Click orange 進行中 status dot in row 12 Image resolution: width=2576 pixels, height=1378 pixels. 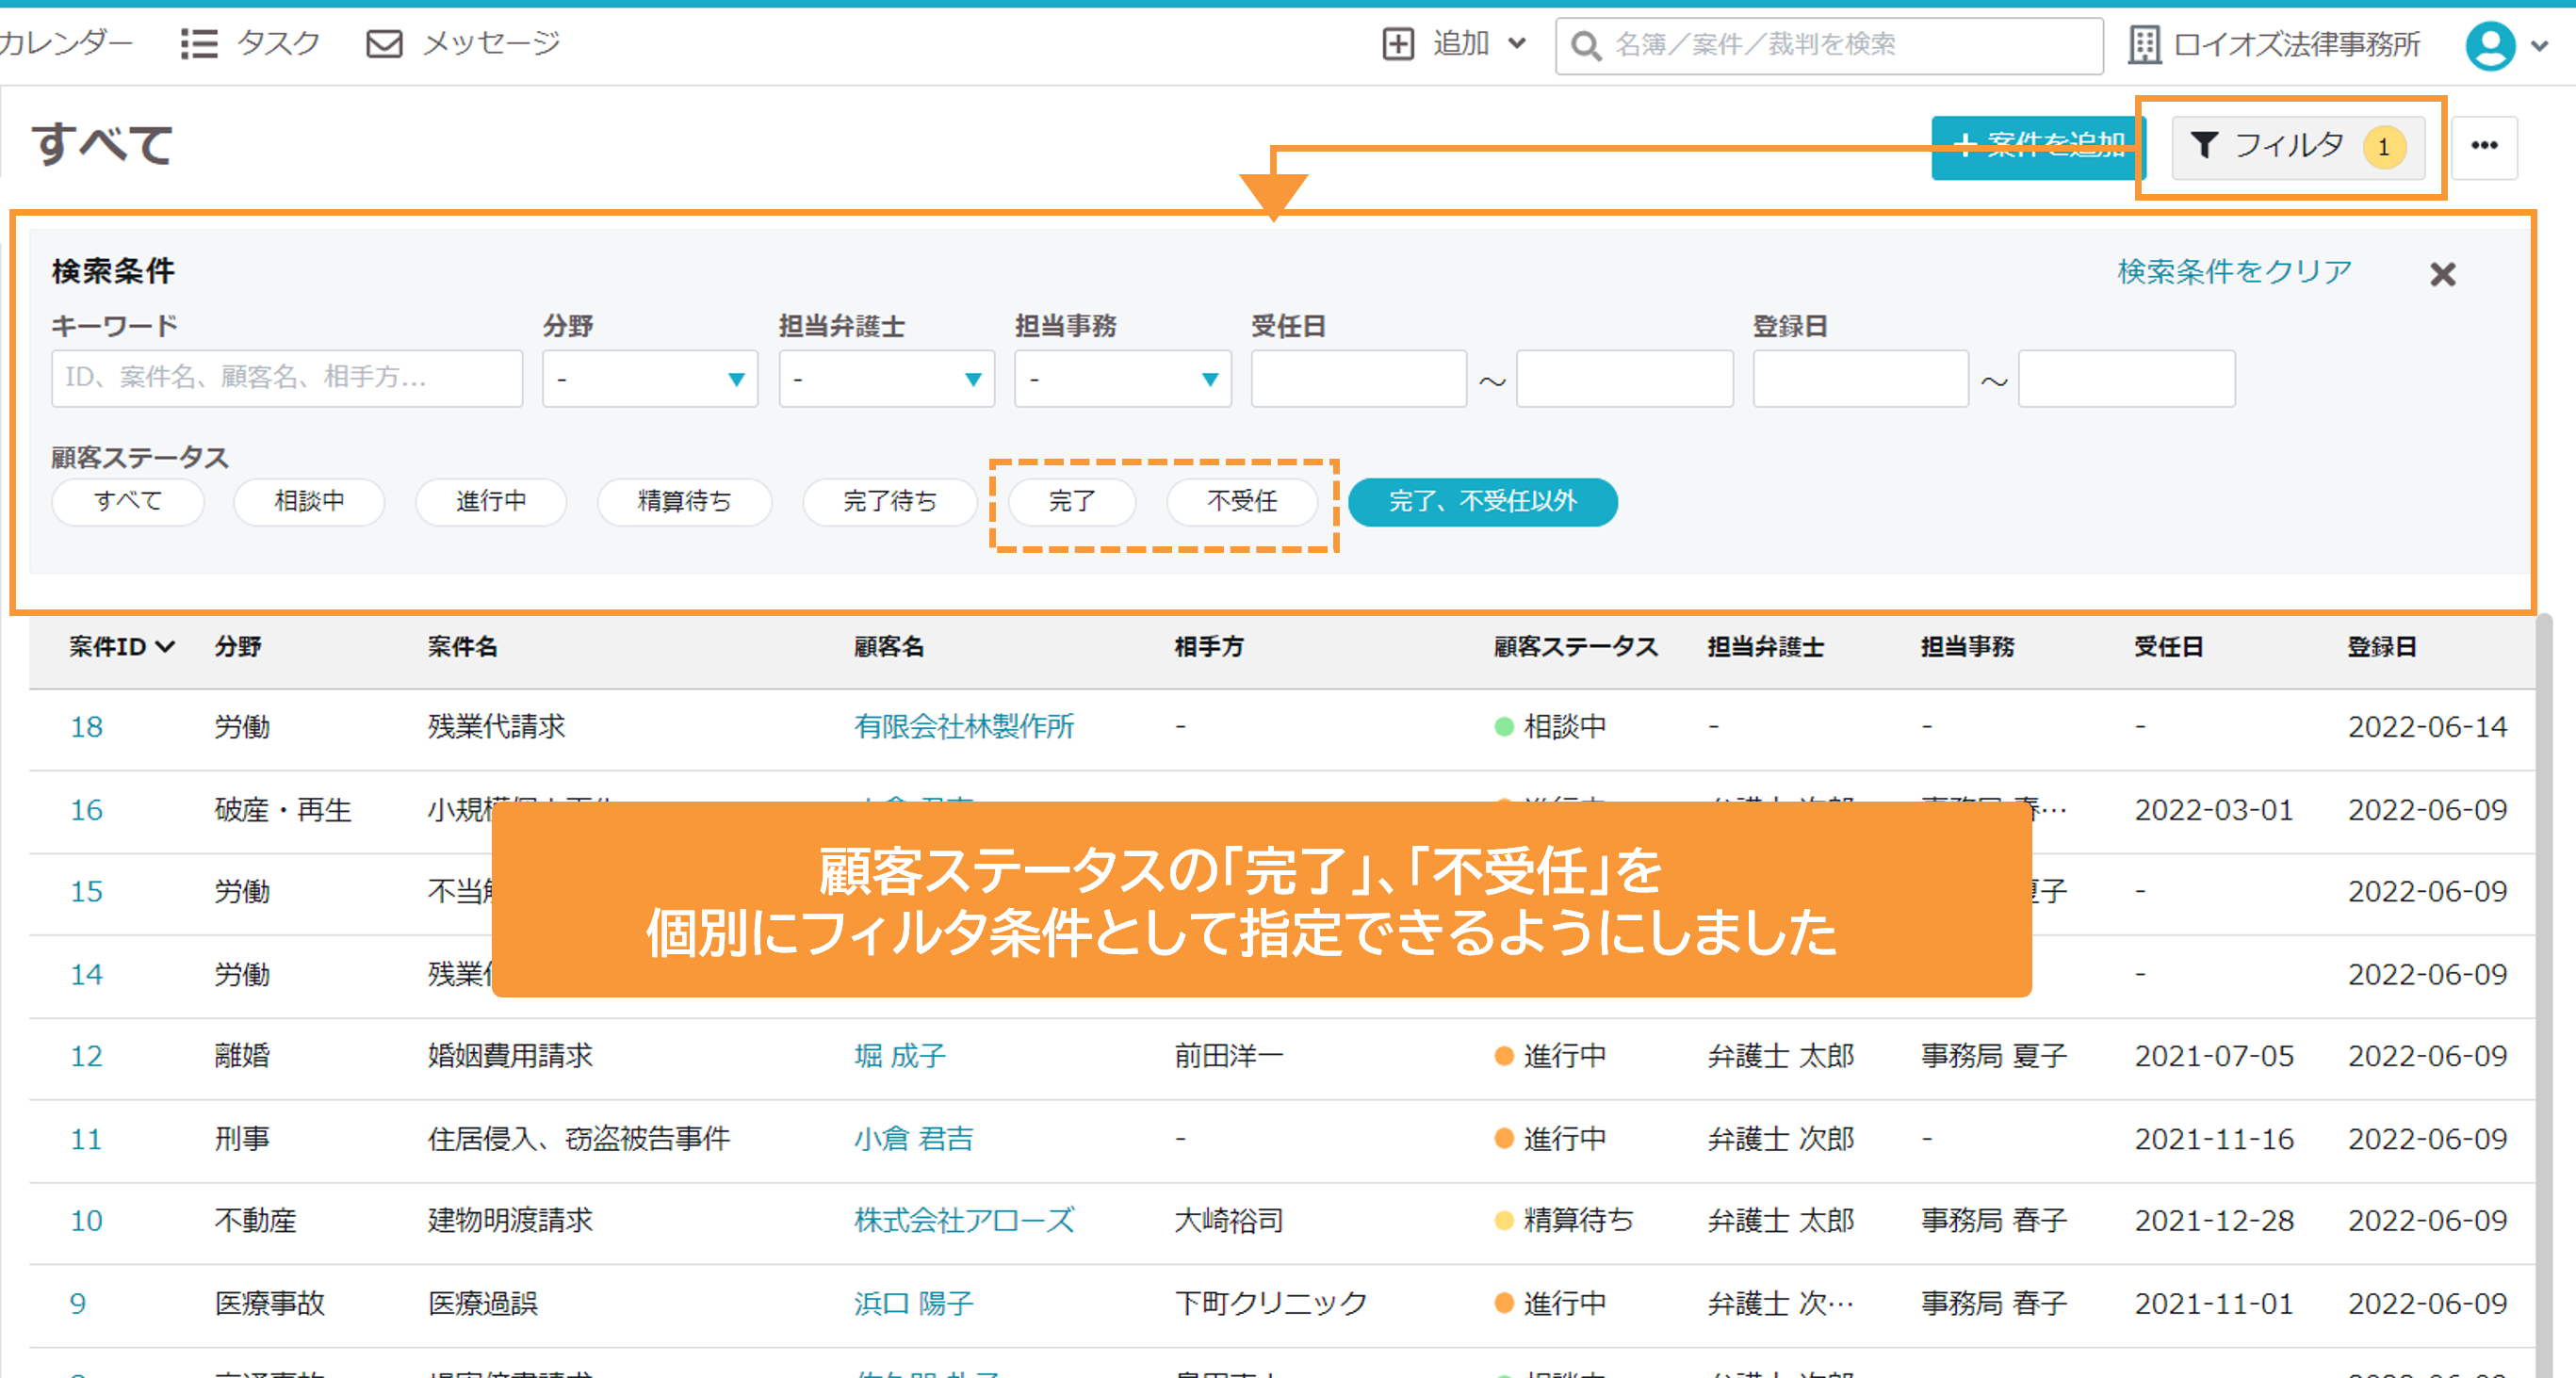[x=1503, y=1056]
